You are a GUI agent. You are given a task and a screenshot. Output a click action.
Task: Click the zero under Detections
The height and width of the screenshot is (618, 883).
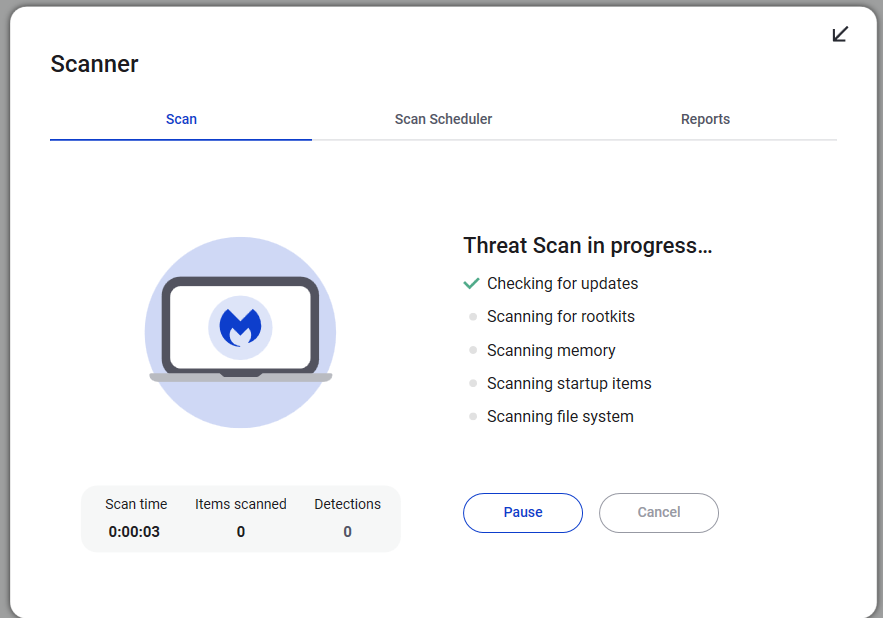[x=347, y=532]
